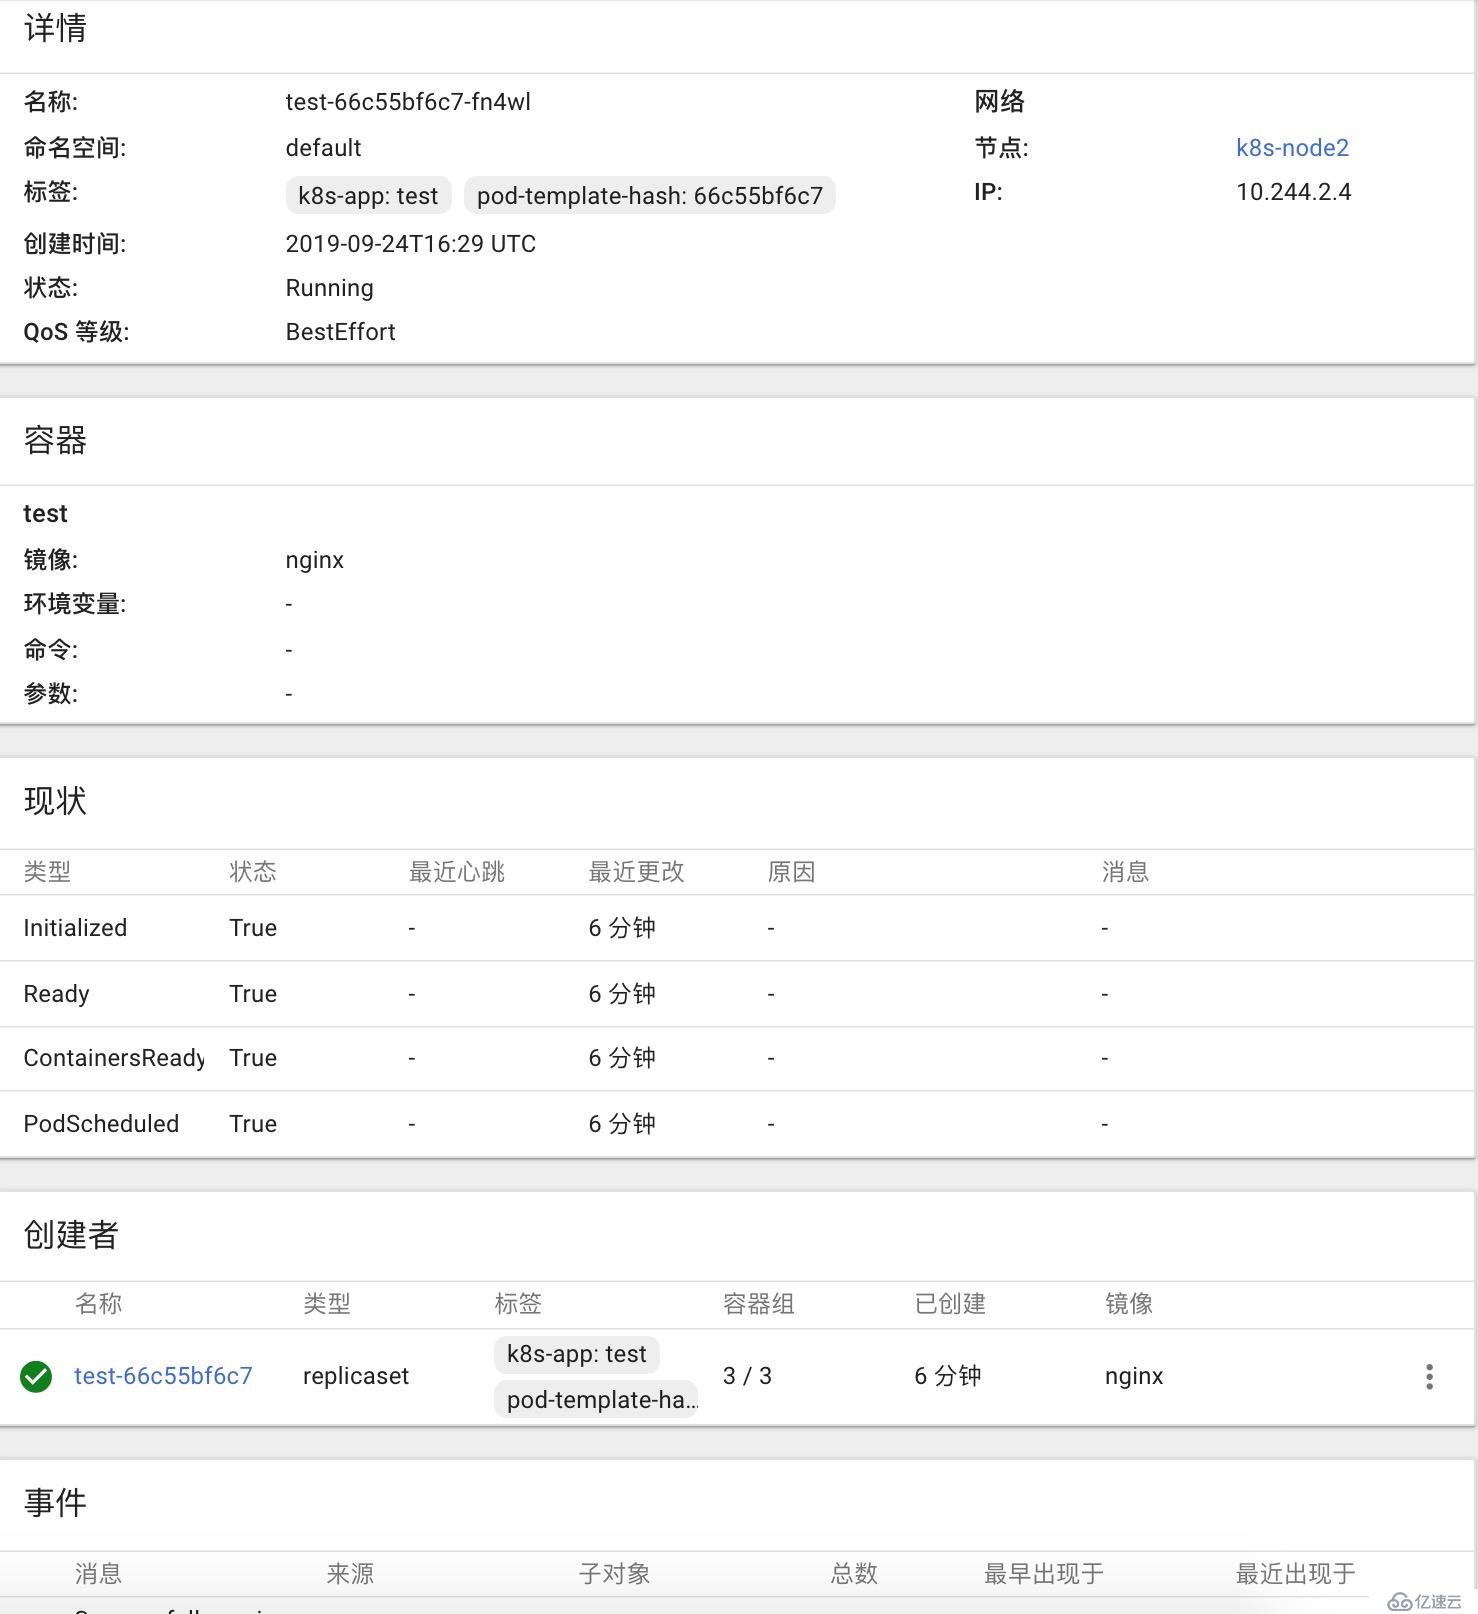Click the 最近出现于 column header

pyautogui.click(x=1295, y=1574)
